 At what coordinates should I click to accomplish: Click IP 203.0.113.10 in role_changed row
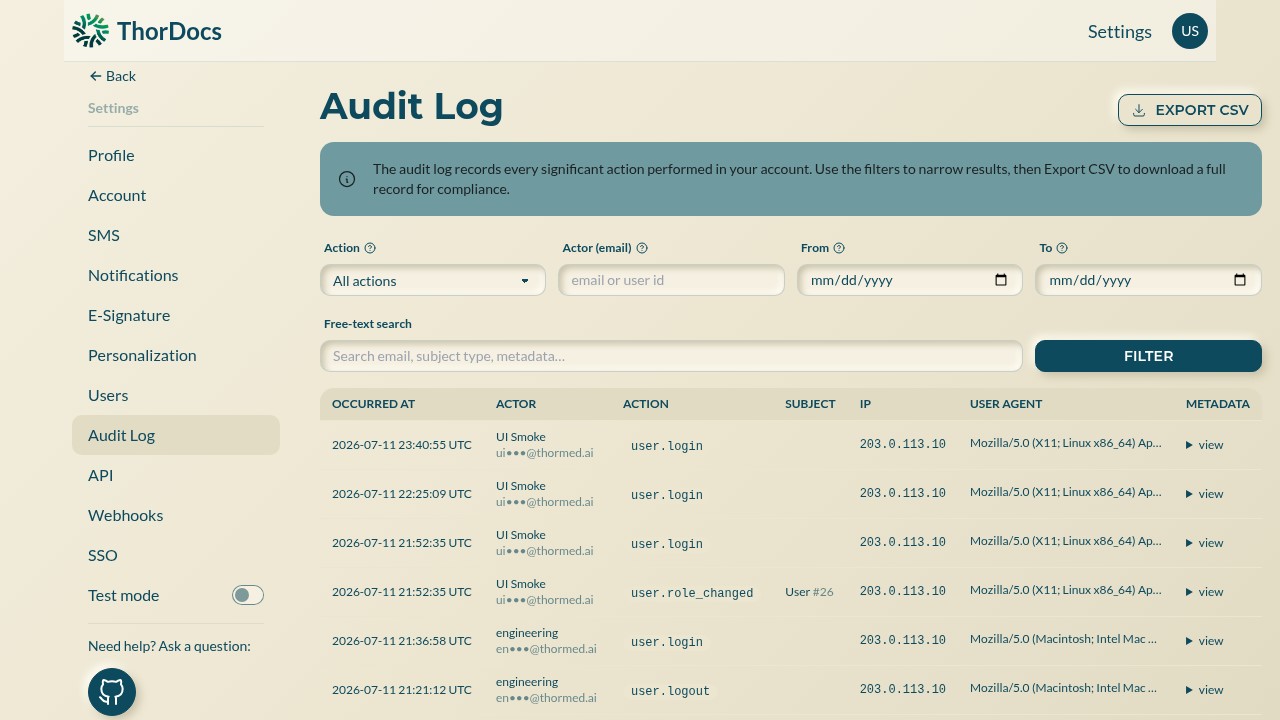(x=903, y=591)
